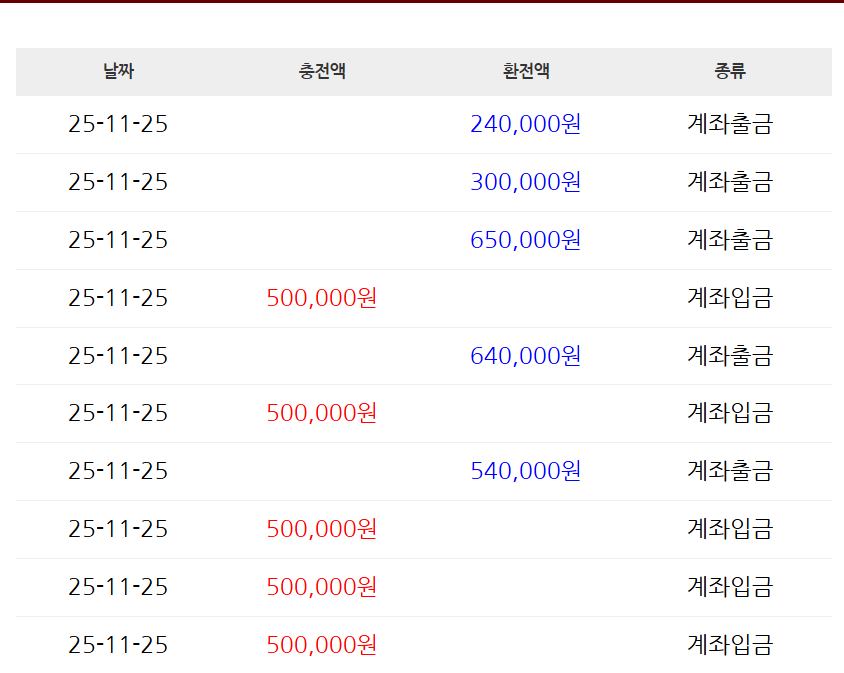This screenshot has width=844, height=673.
Task: Click the 640,000원 withdrawal amount
Action: pyautogui.click(x=526, y=356)
